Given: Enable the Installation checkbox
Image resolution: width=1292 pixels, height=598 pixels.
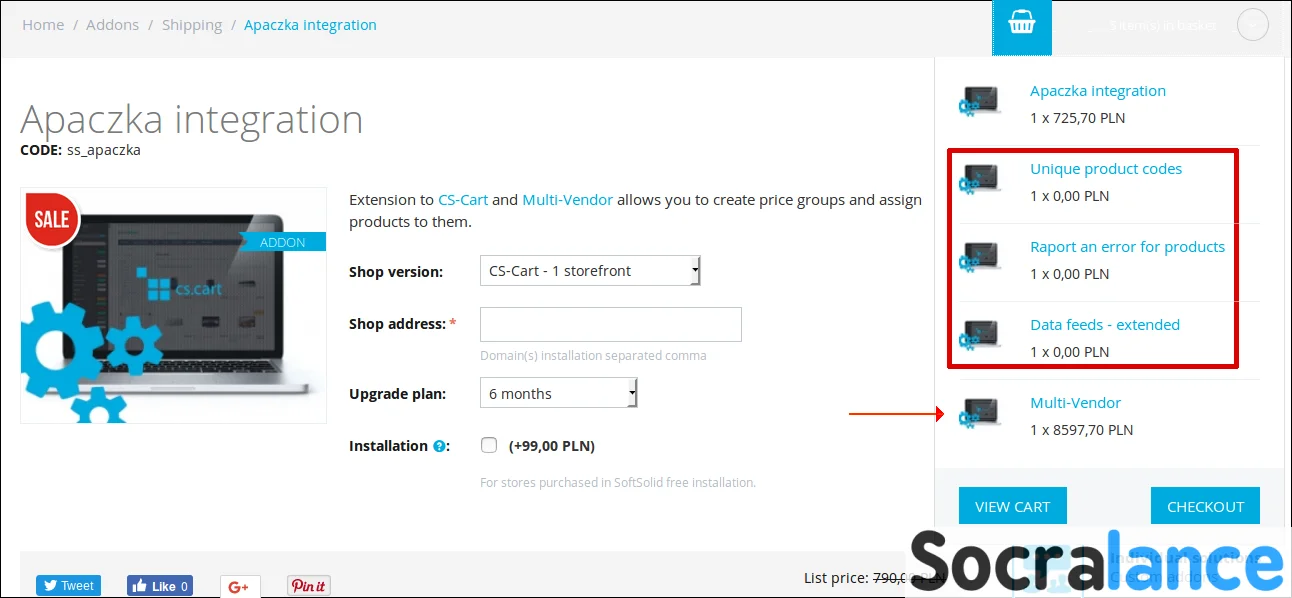Looking at the screenshot, I should pos(489,445).
